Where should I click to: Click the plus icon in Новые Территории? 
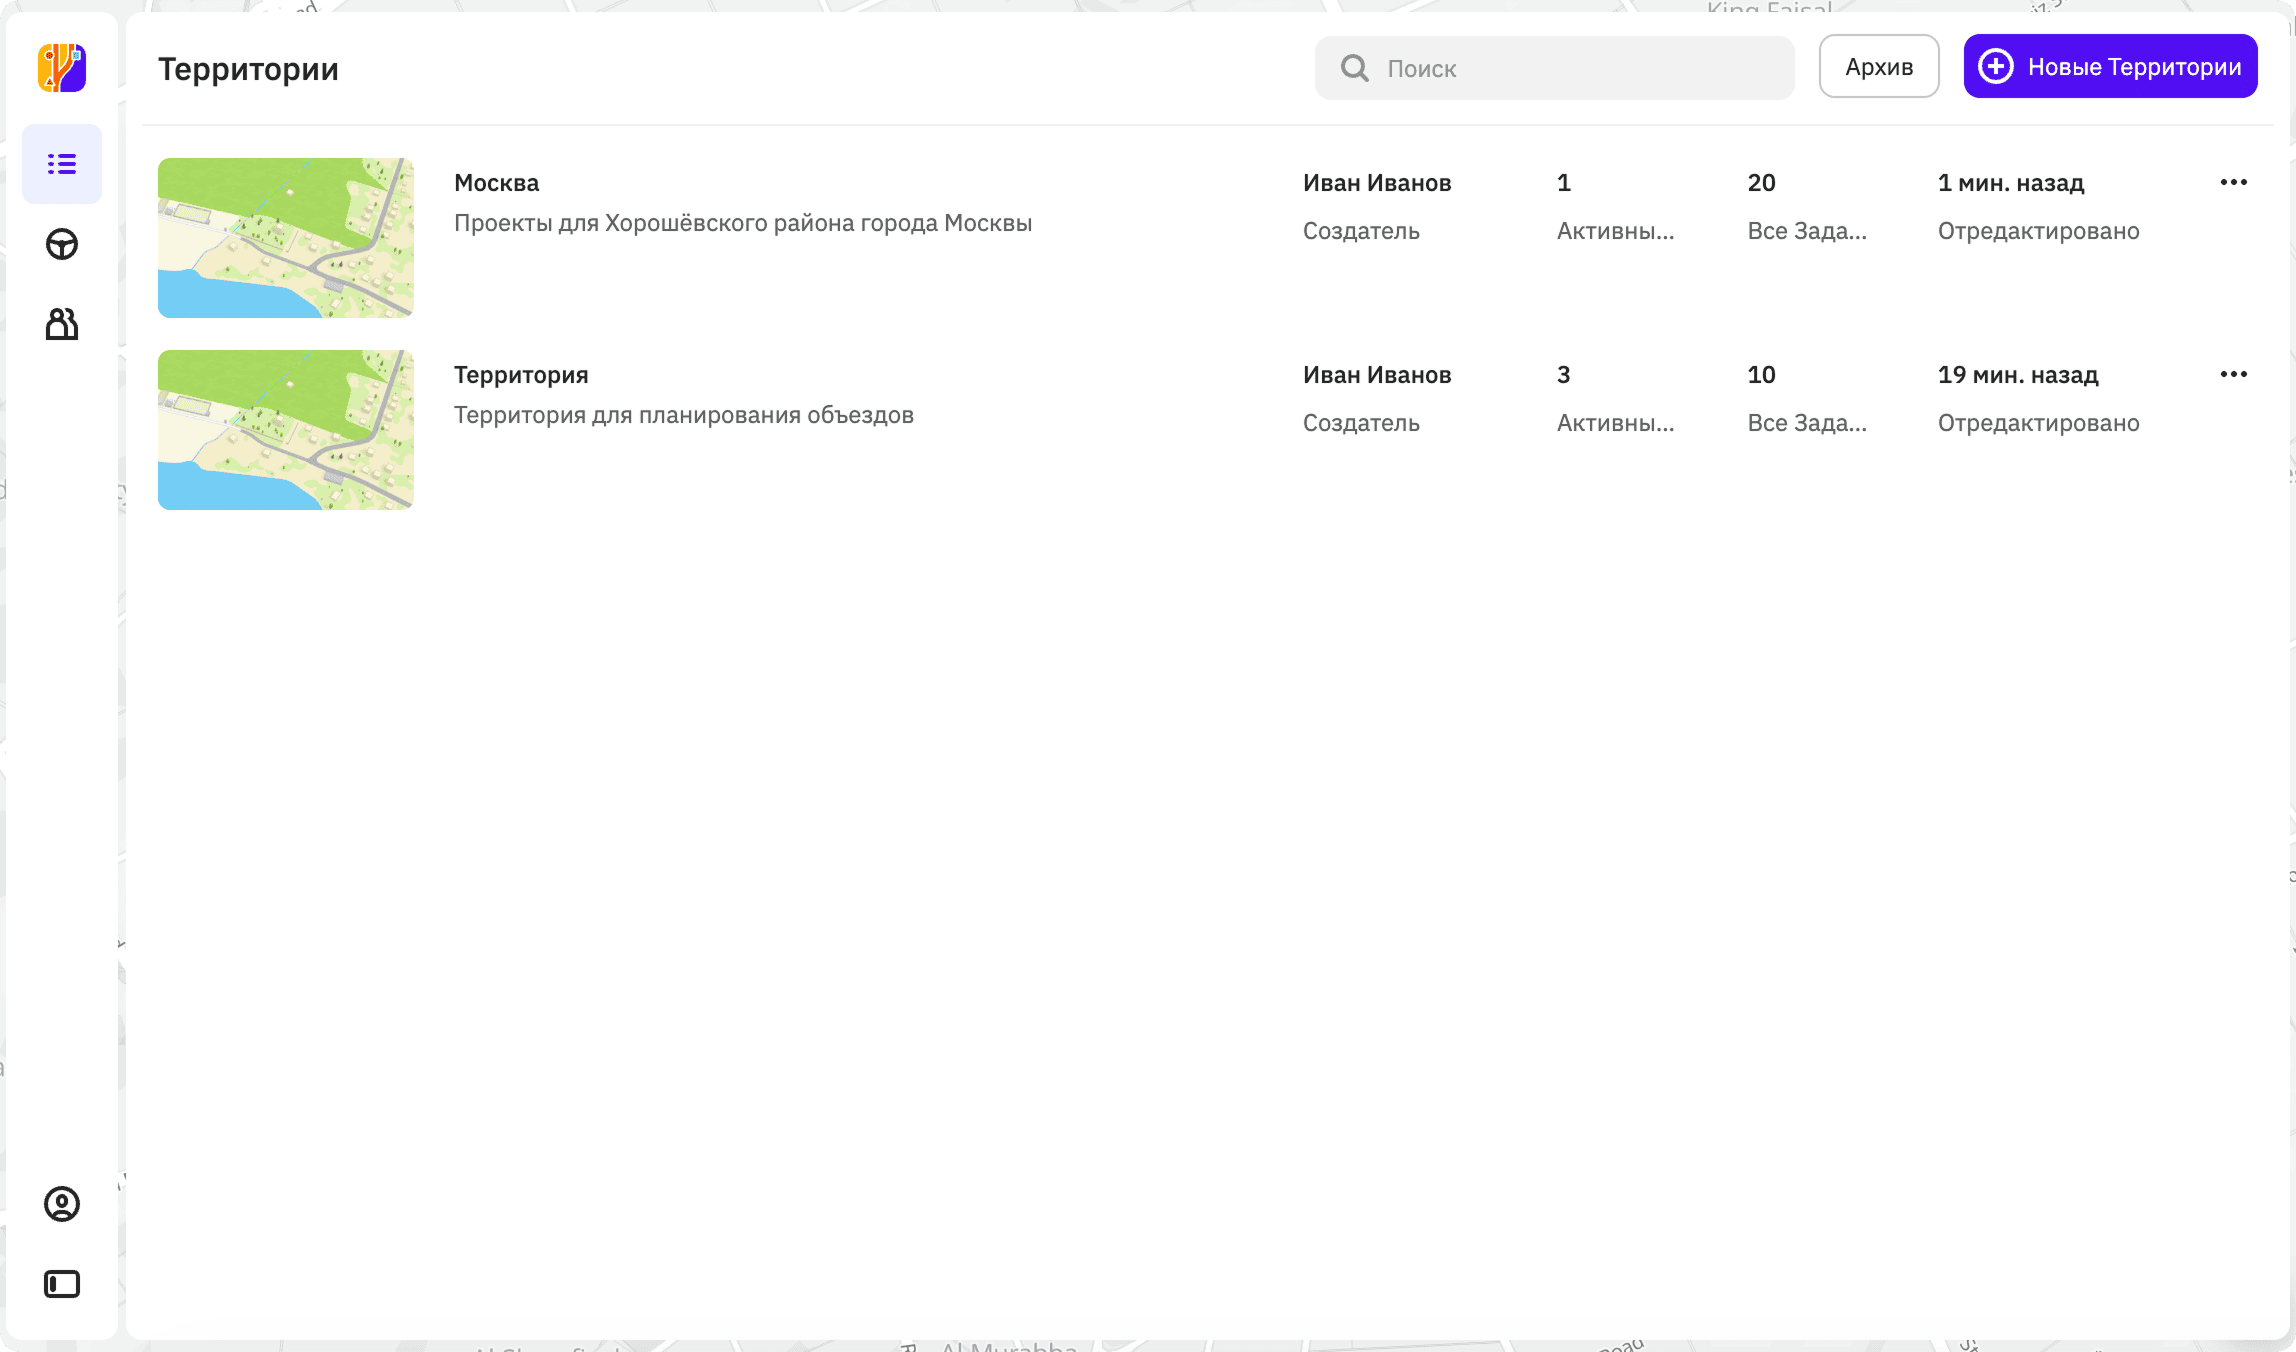[1996, 67]
